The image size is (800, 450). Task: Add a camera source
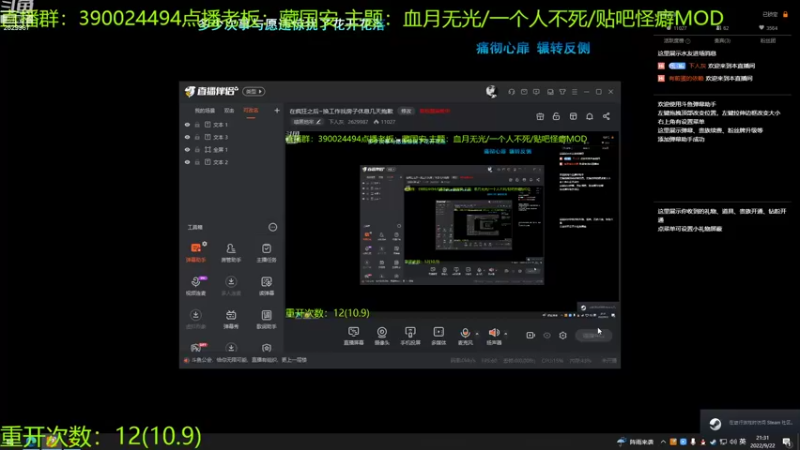coord(382,336)
